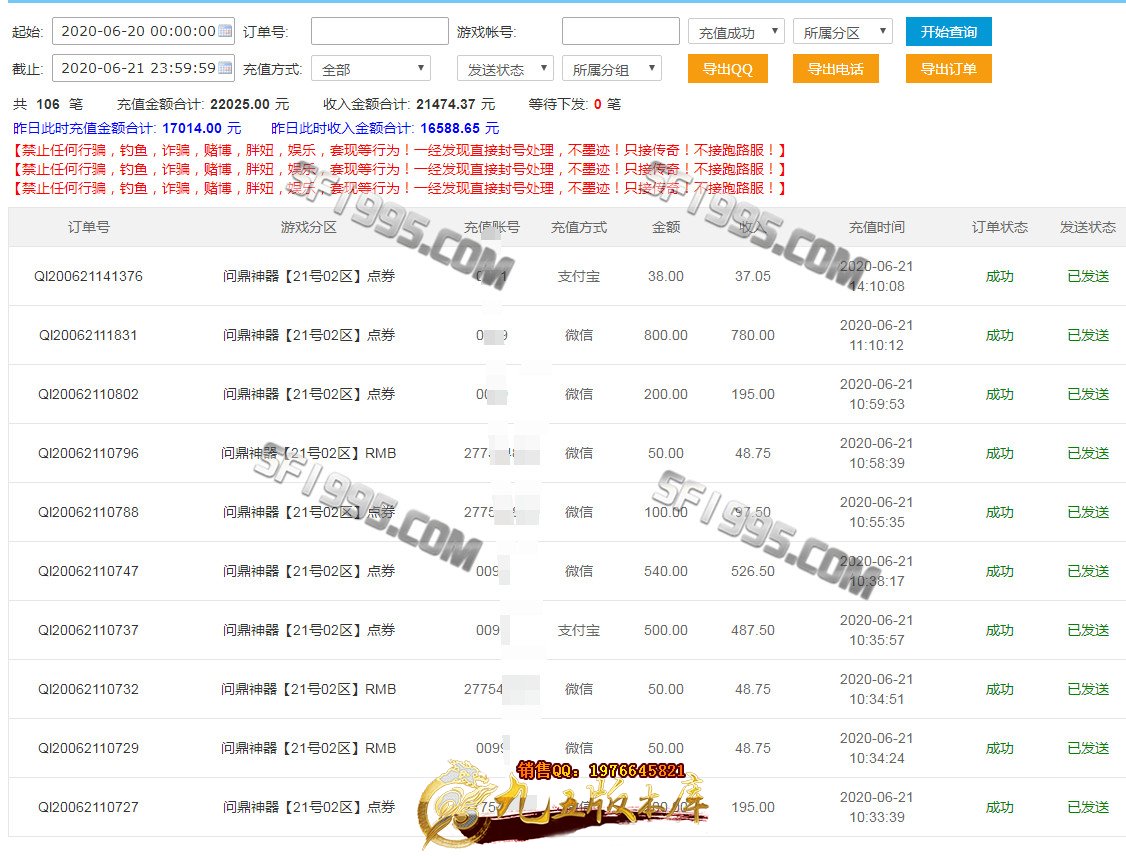Open the 所属分区 dropdown
Image resolution: width=1126 pixels, height=856 pixels.
[x=841, y=32]
